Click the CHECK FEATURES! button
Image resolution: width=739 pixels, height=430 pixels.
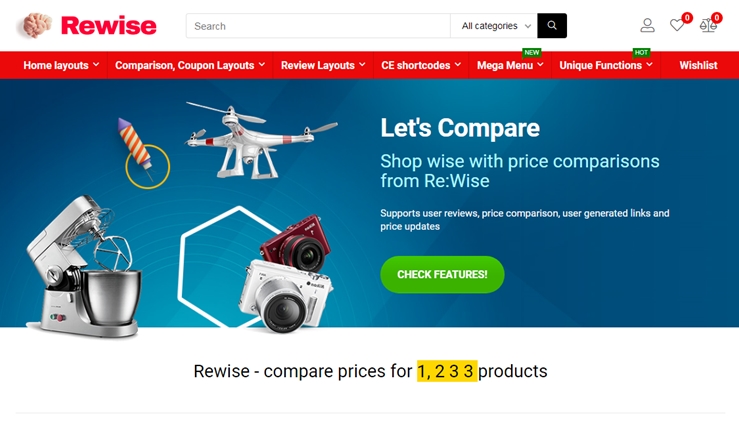pyautogui.click(x=442, y=274)
